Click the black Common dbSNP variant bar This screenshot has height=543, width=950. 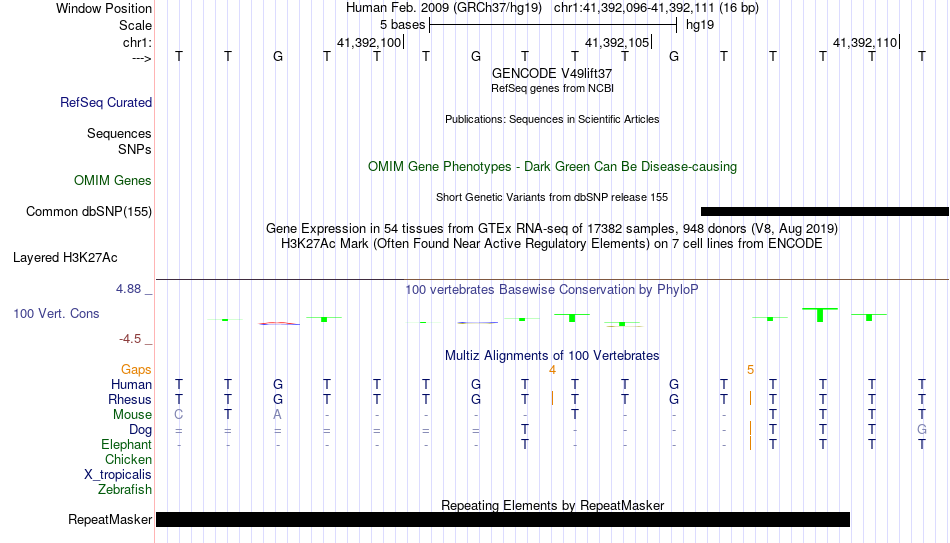coord(825,212)
